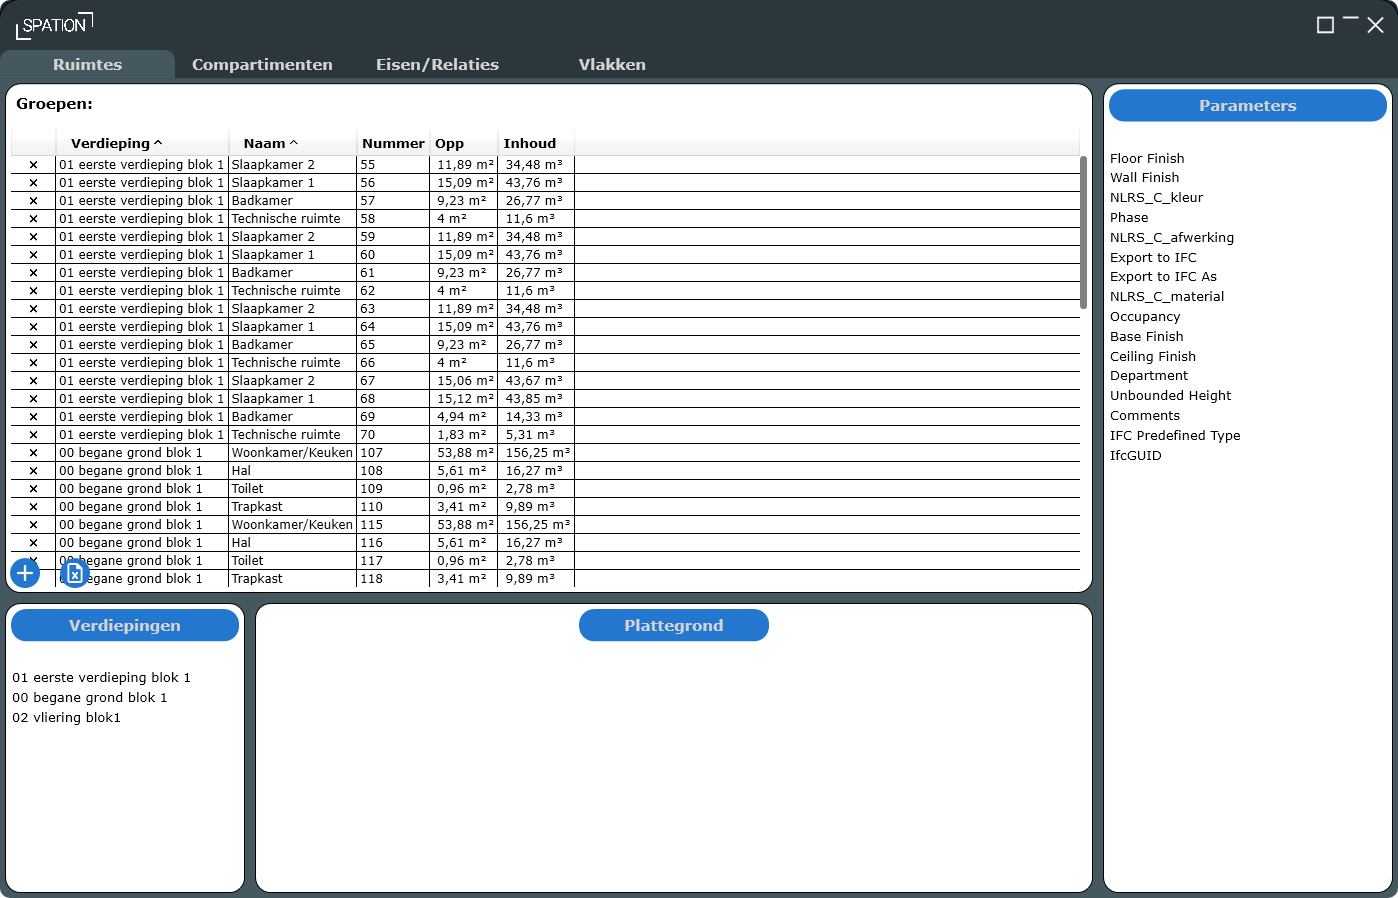Remove Badkamer 69 using the X icon

click(33, 417)
